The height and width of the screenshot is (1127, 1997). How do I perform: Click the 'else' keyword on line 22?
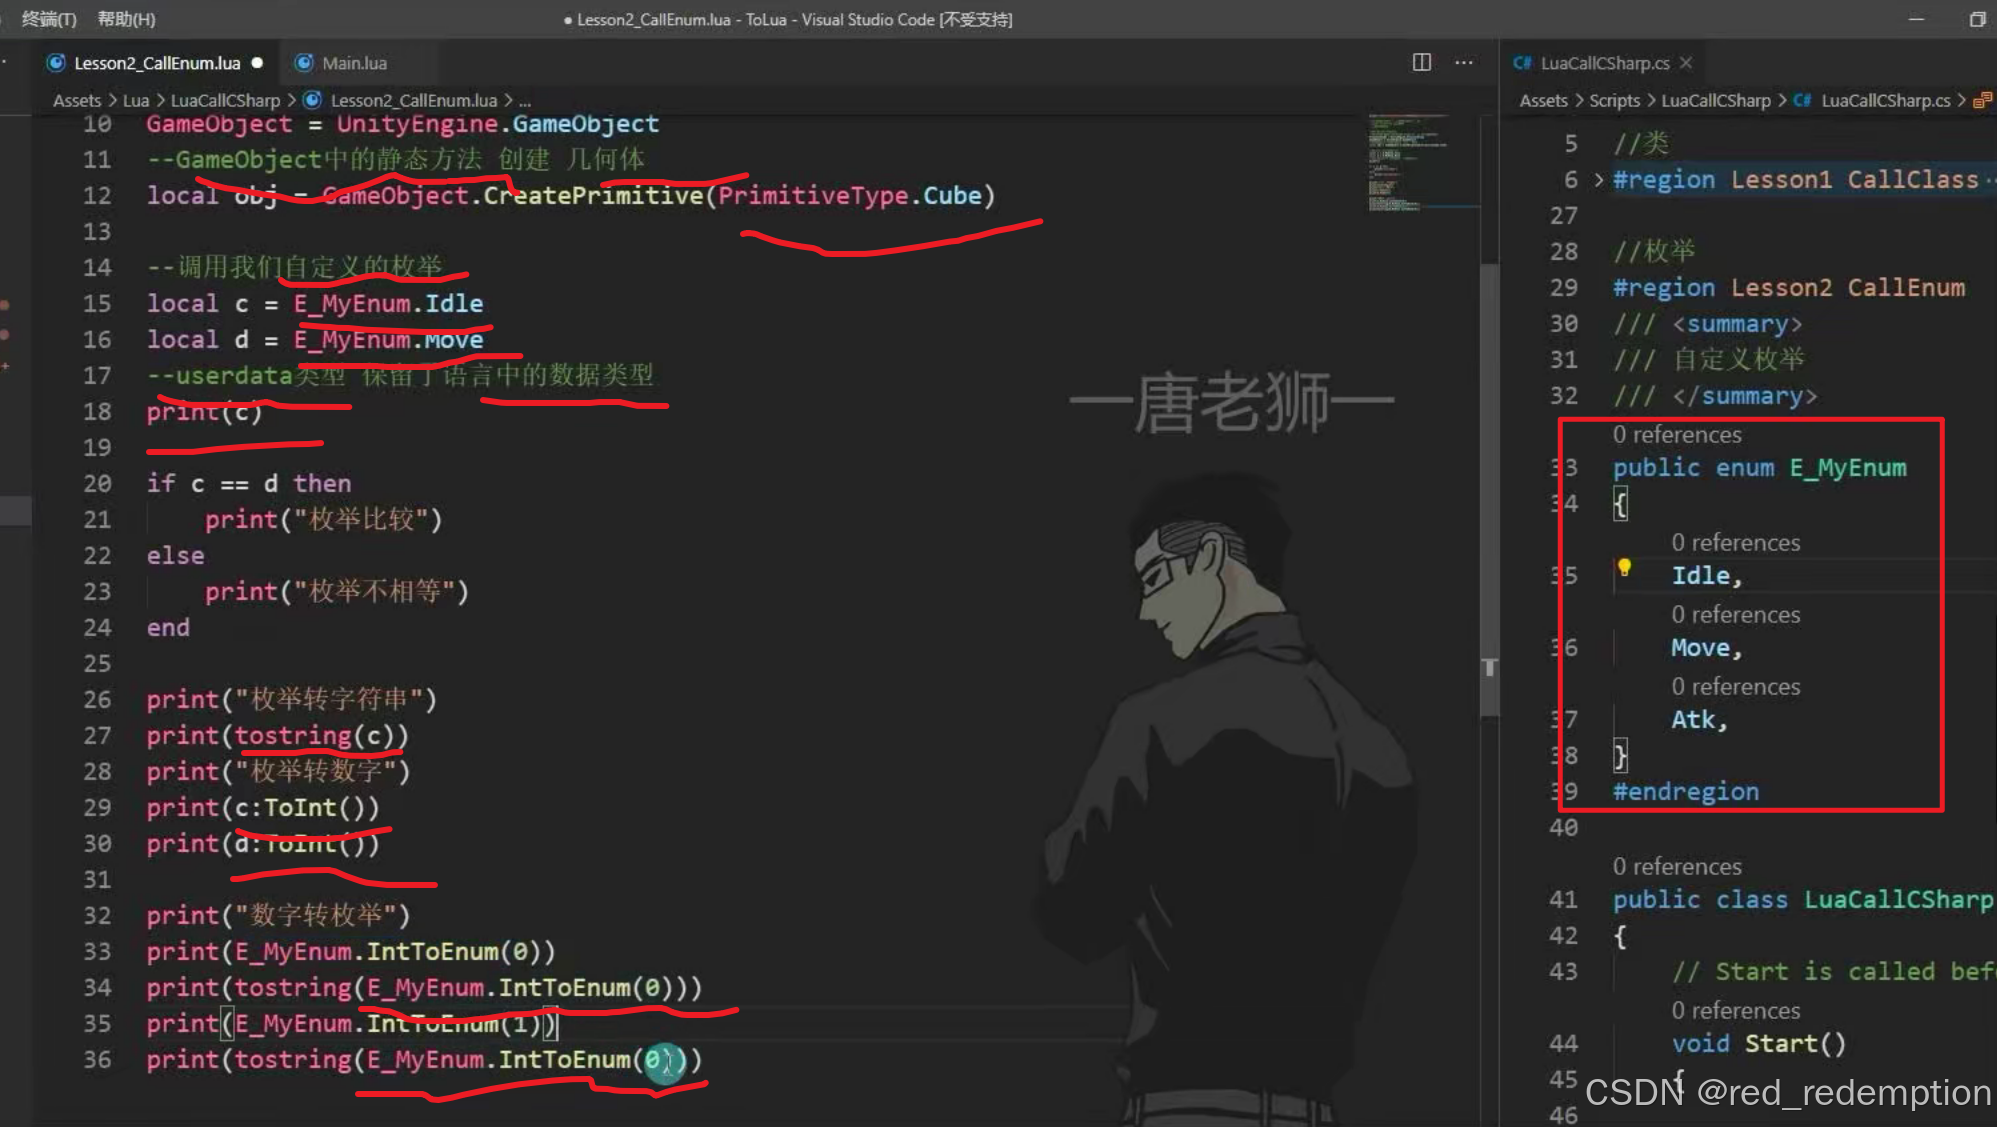175,556
